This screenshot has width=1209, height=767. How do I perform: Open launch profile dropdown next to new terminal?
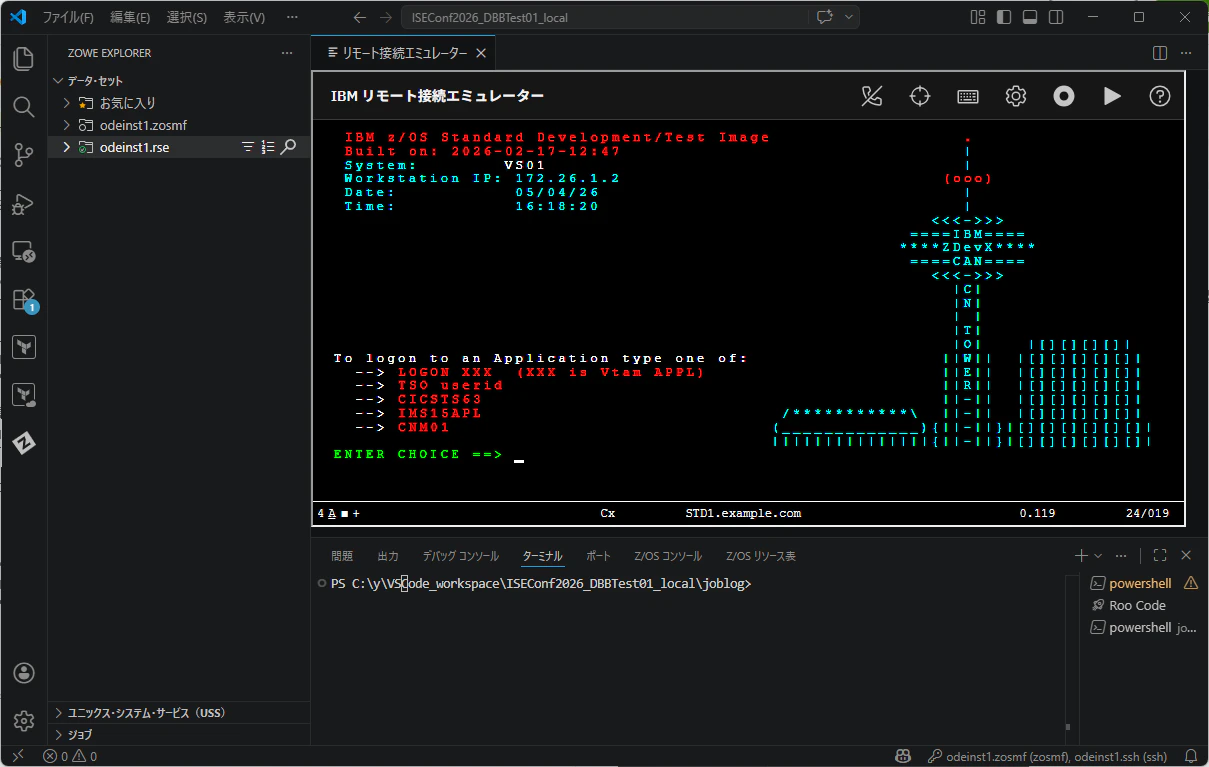[1098, 555]
